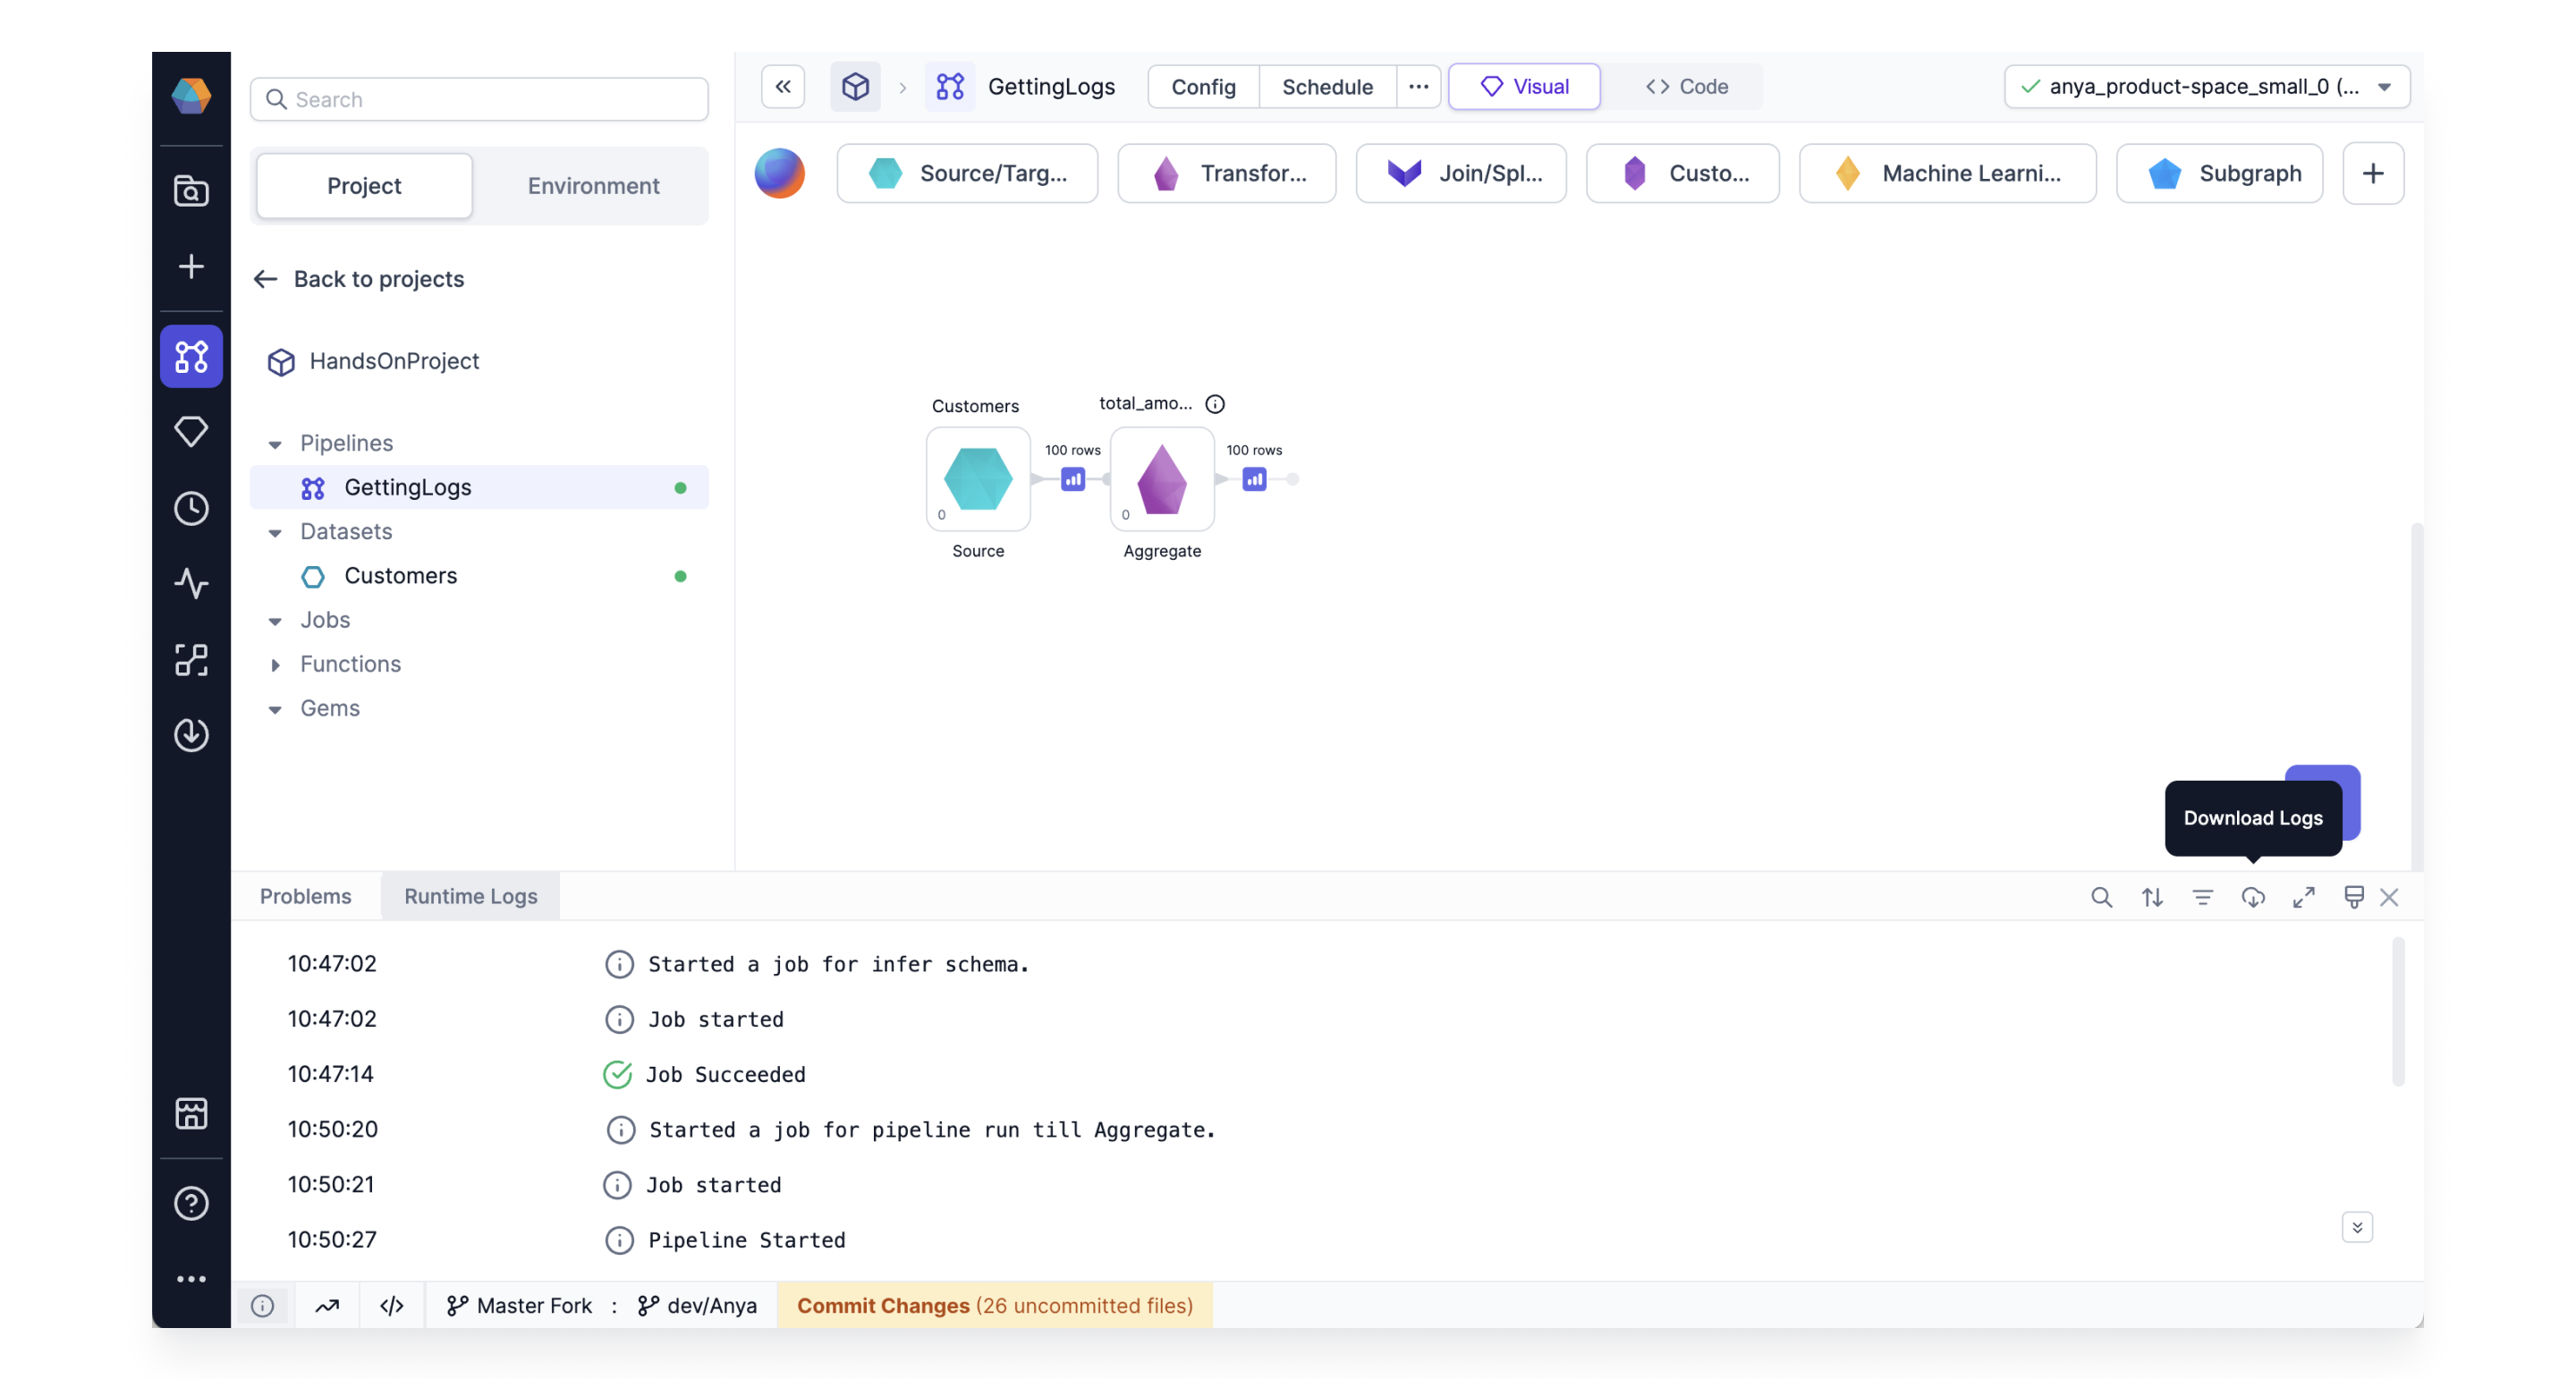The width and height of the screenshot is (2576, 1379).
Task: Toggle the sort order icon in Runtime Logs
Action: 2153,897
